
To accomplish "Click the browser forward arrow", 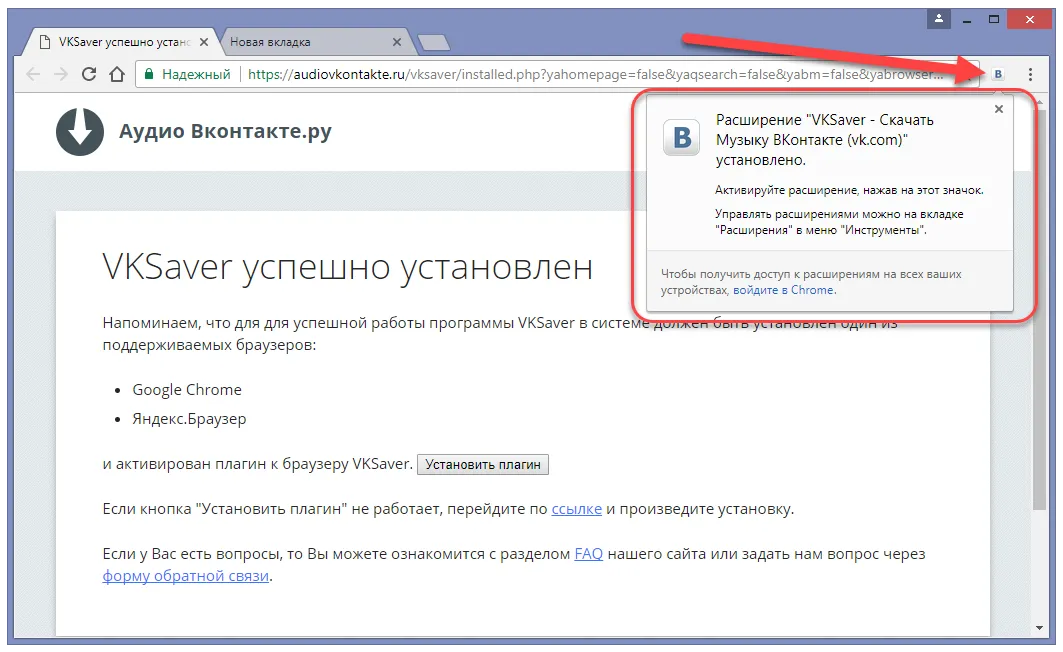I will click(61, 74).
